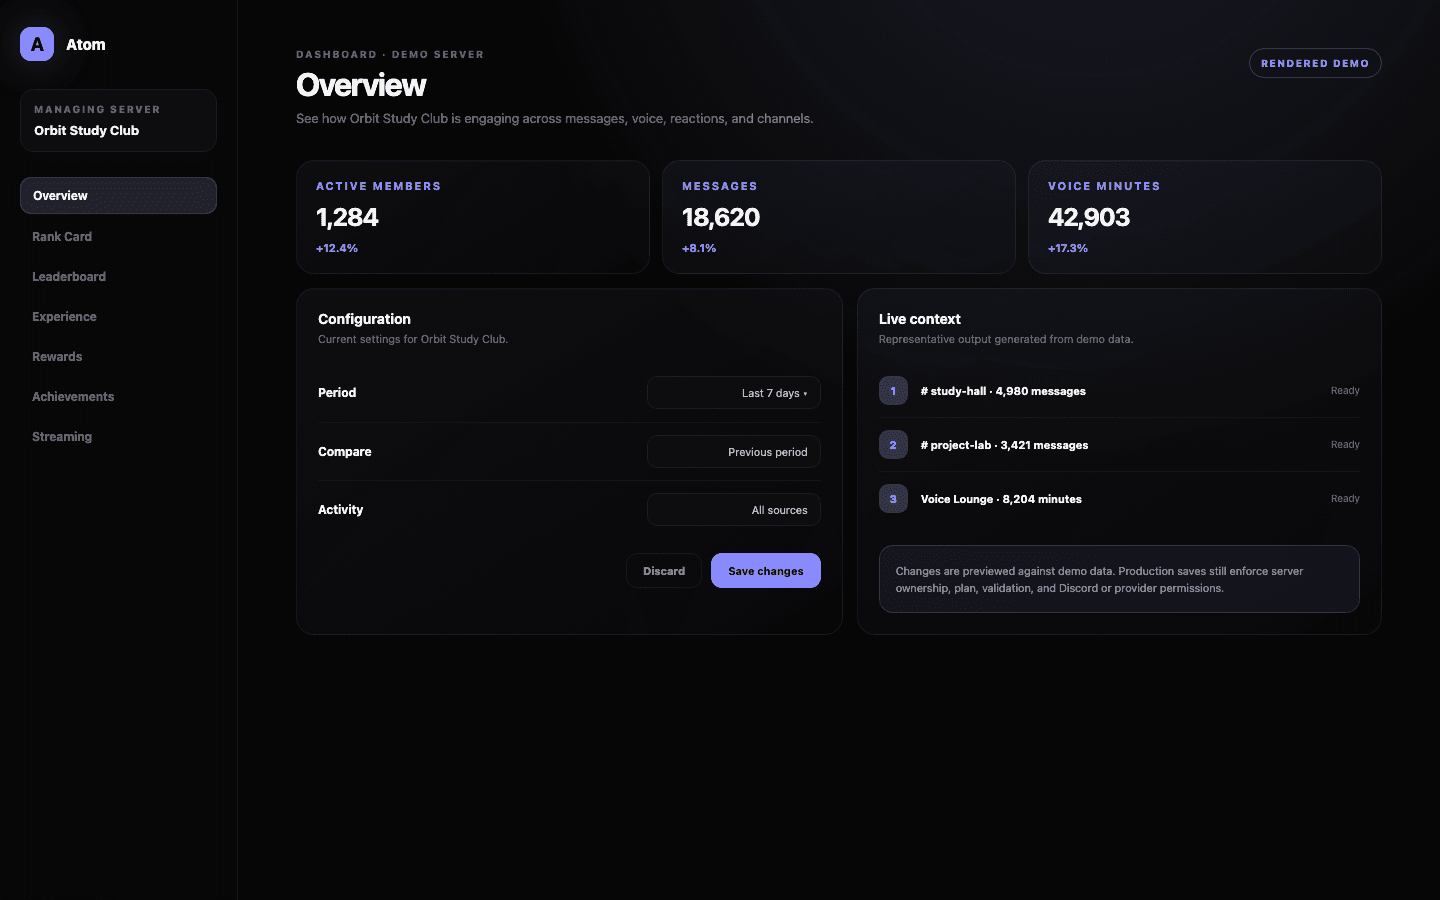Click rank badge number 3

click(893, 499)
